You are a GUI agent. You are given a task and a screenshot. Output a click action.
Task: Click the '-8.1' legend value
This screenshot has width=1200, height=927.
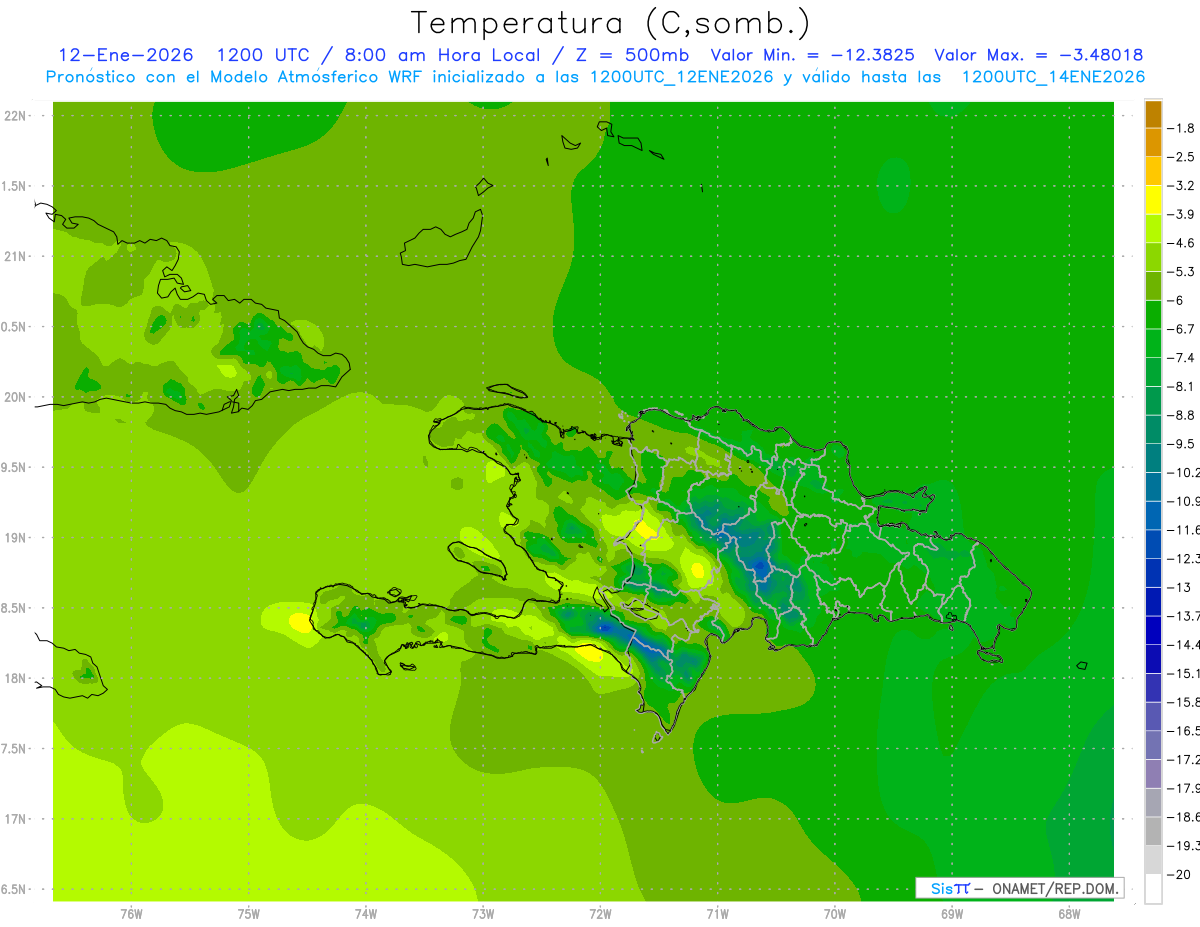tap(1180, 387)
